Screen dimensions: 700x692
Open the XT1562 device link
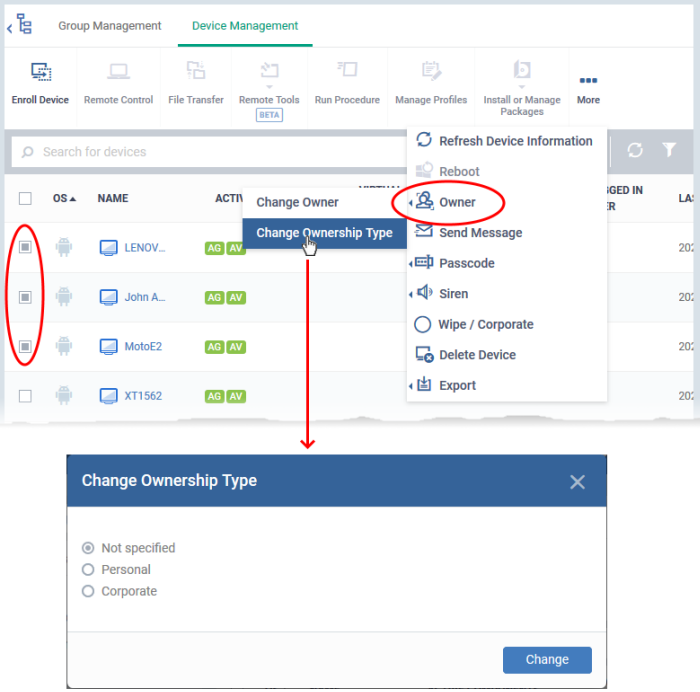tap(143, 396)
